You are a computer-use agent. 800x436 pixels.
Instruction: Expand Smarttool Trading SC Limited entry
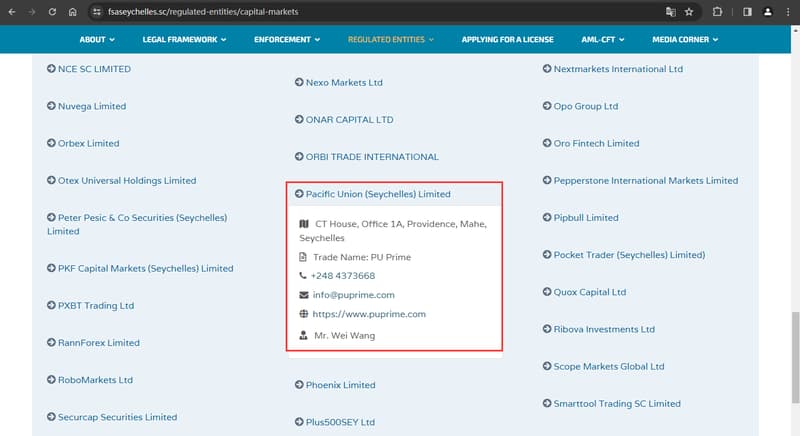coord(612,403)
